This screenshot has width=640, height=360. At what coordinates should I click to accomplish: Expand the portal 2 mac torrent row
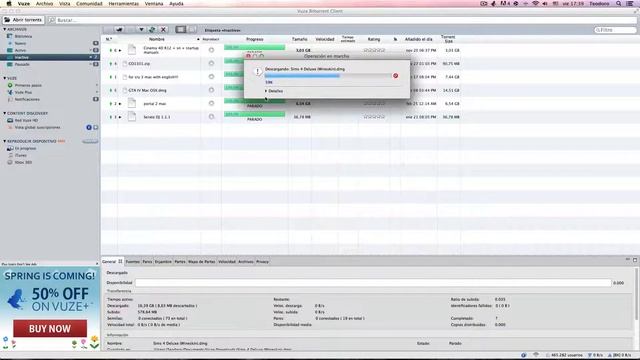(x=120, y=104)
